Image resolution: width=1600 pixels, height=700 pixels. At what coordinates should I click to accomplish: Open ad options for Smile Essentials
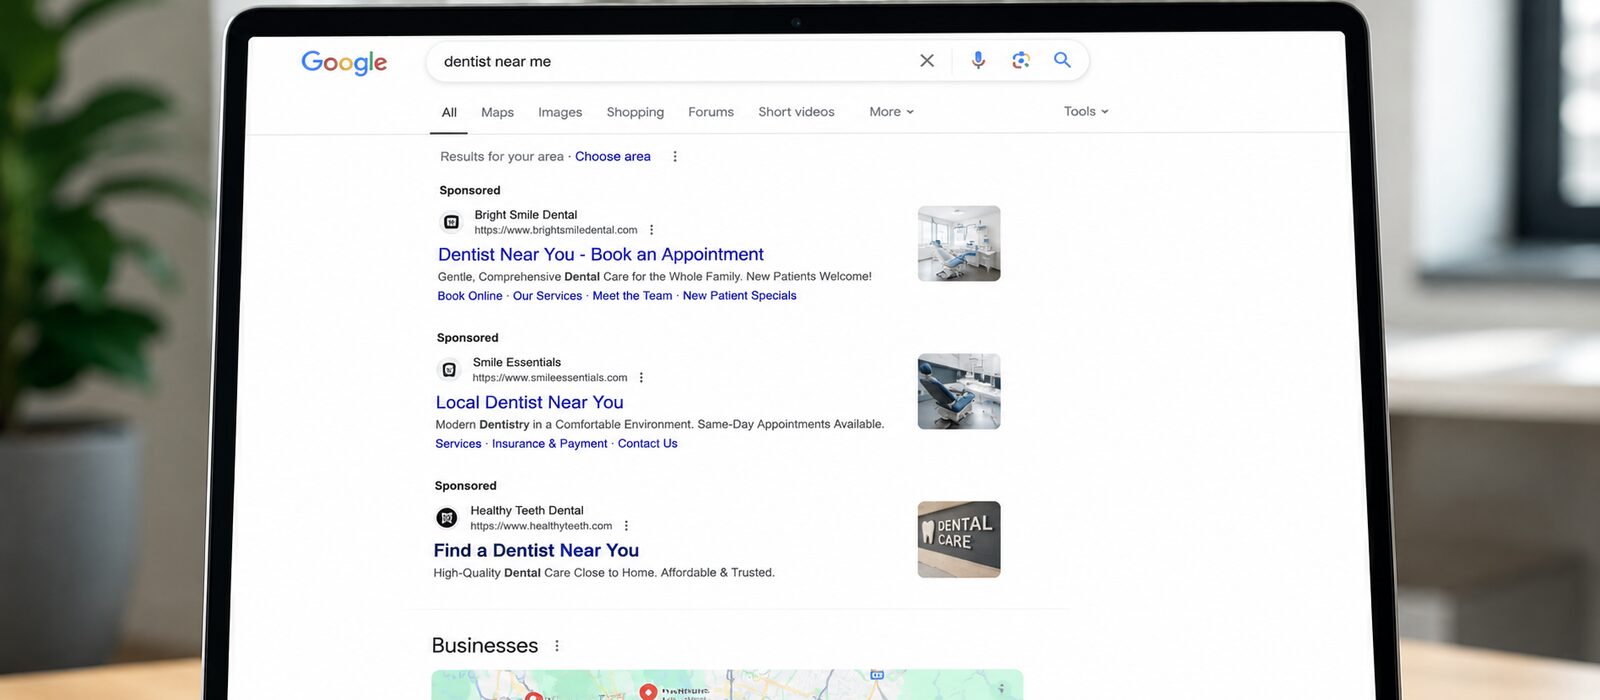[641, 378]
